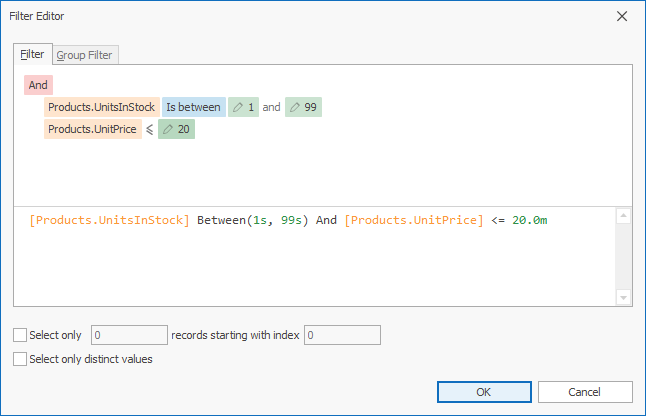Click the starting index input field
The width and height of the screenshot is (646, 416).
click(342, 335)
